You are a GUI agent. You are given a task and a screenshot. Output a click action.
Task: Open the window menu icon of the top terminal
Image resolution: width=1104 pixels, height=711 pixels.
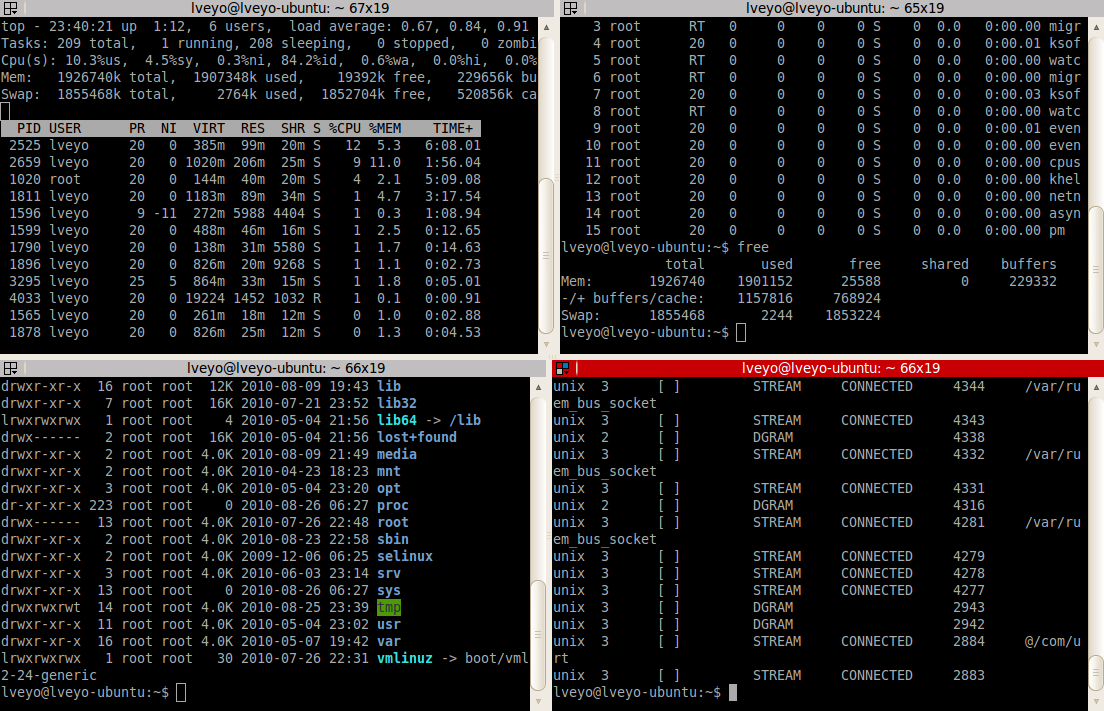coord(10,8)
